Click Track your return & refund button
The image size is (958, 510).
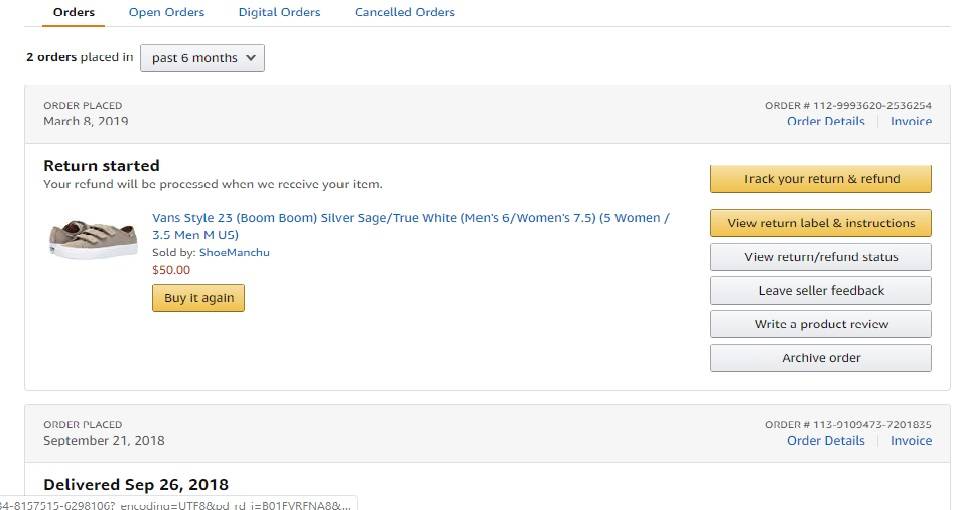(x=821, y=179)
